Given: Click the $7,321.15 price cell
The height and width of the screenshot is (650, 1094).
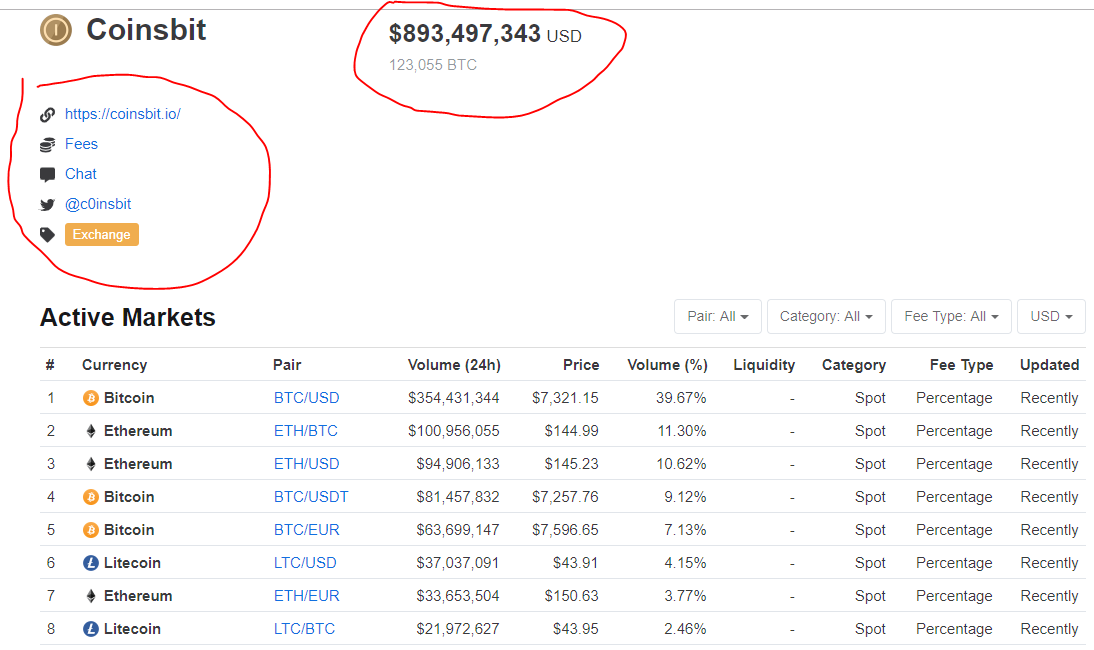Looking at the screenshot, I should (565, 398).
